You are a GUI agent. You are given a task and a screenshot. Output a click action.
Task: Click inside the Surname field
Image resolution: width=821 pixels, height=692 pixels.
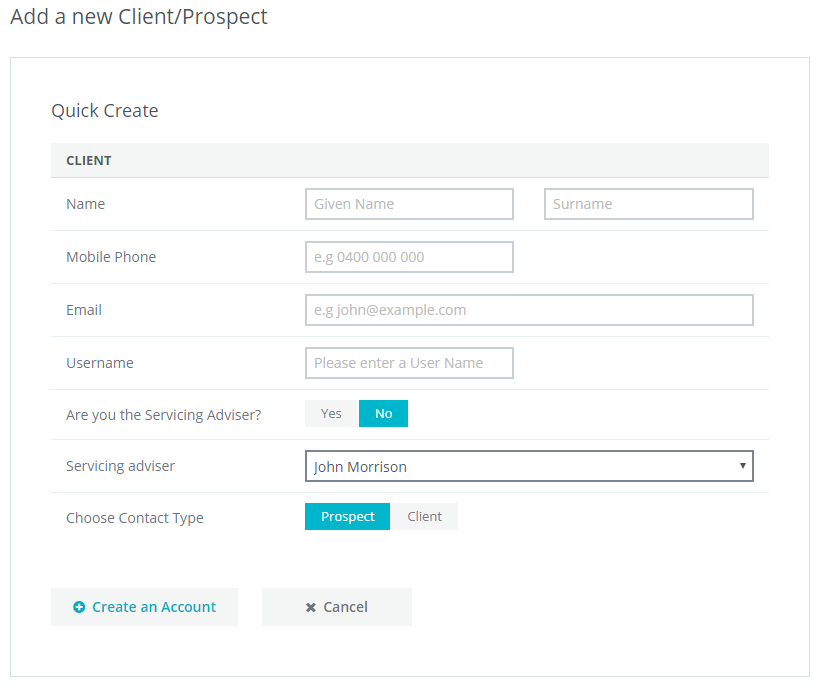point(648,204)
